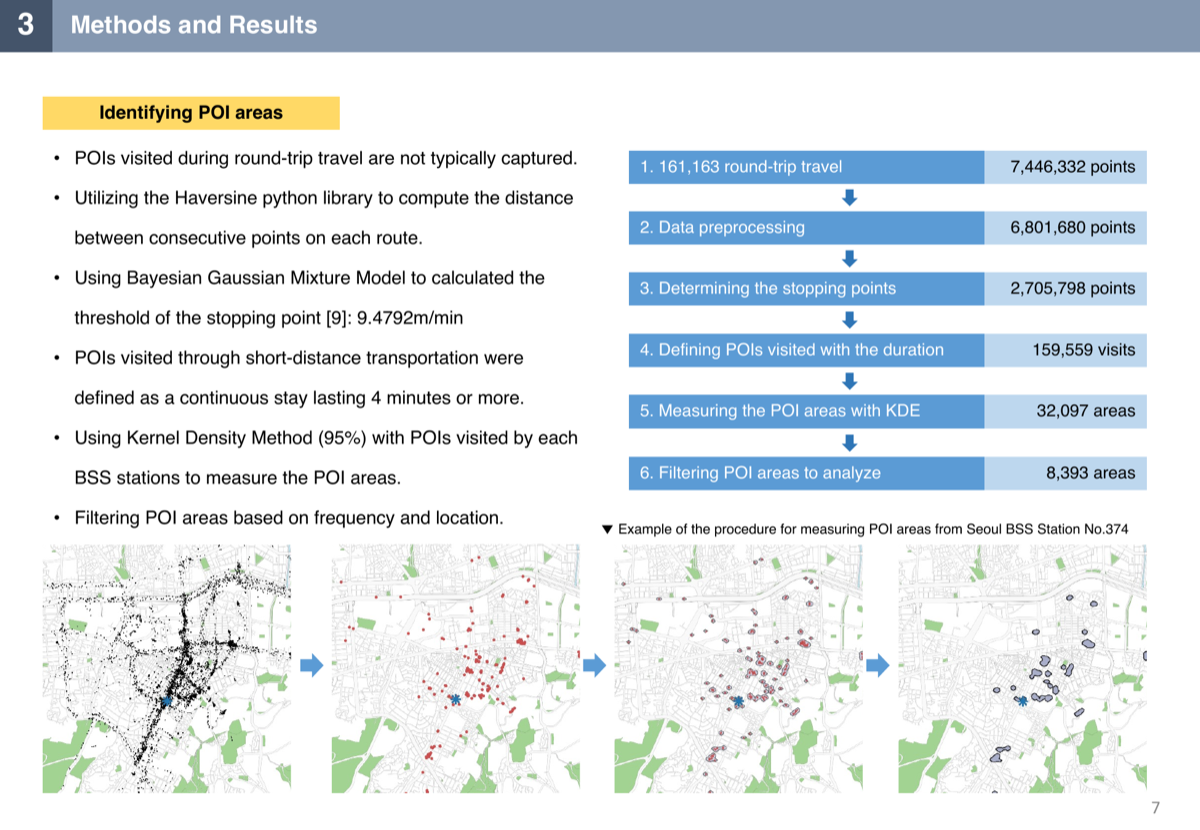Click step "5. Measuring the POI areas with KDE"
The height and width of the screenshot is (830, 1200).
[x=807, y=411]
